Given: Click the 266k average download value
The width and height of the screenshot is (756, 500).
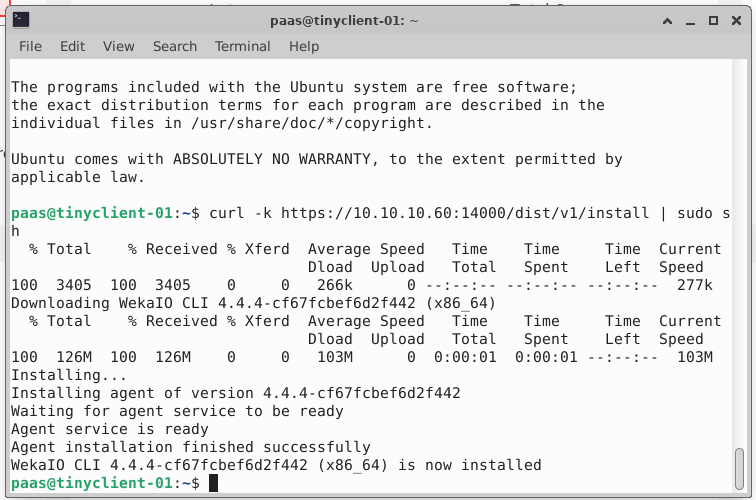Looking at the screenshot, I should pyautogui.click(x=335, y=285).
